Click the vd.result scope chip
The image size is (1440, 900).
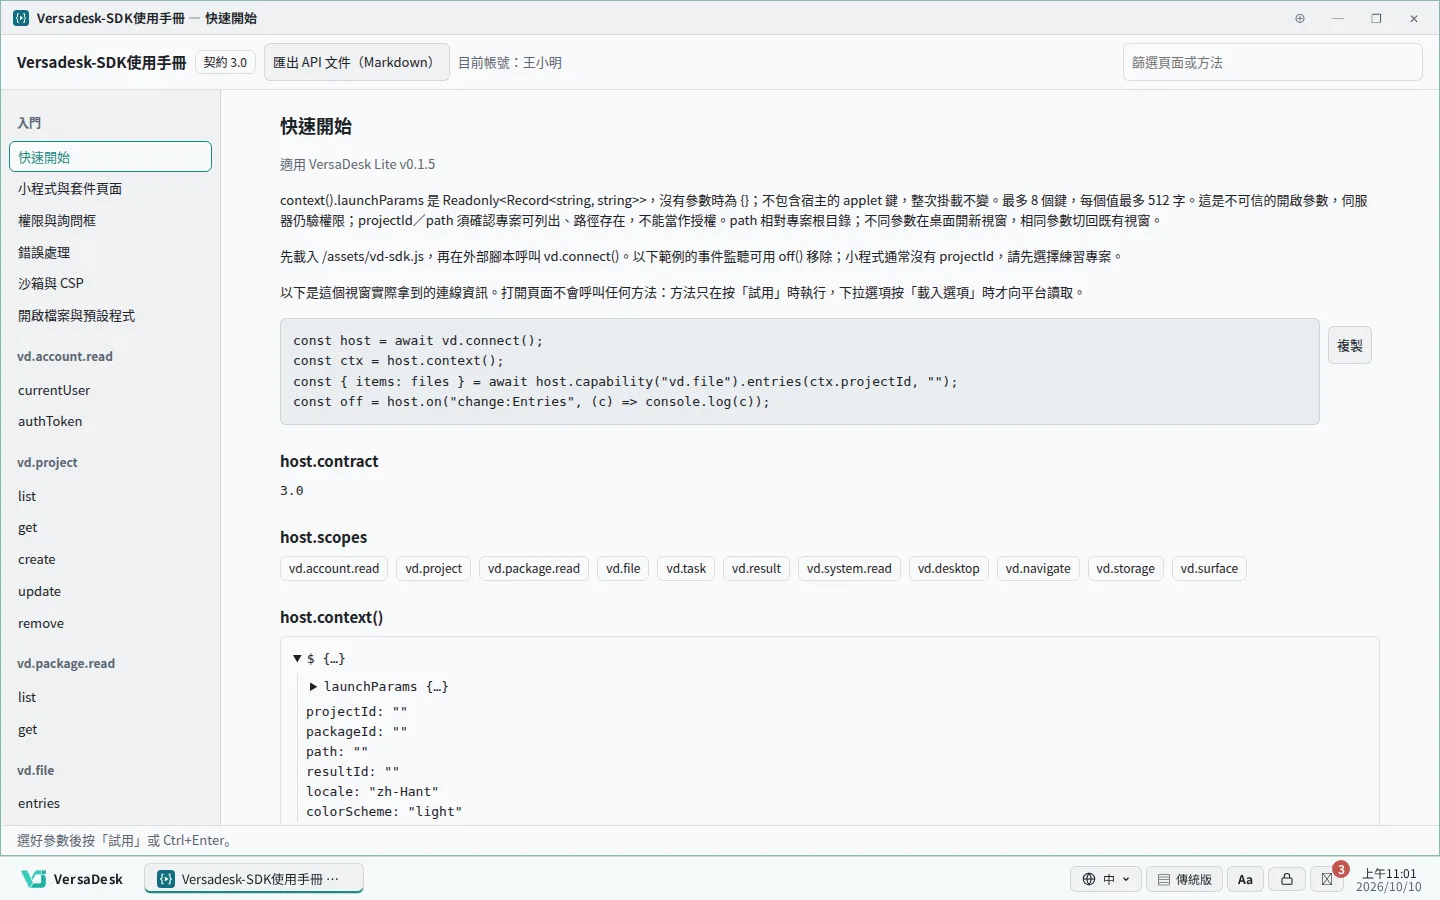click(x=756, y=569)
